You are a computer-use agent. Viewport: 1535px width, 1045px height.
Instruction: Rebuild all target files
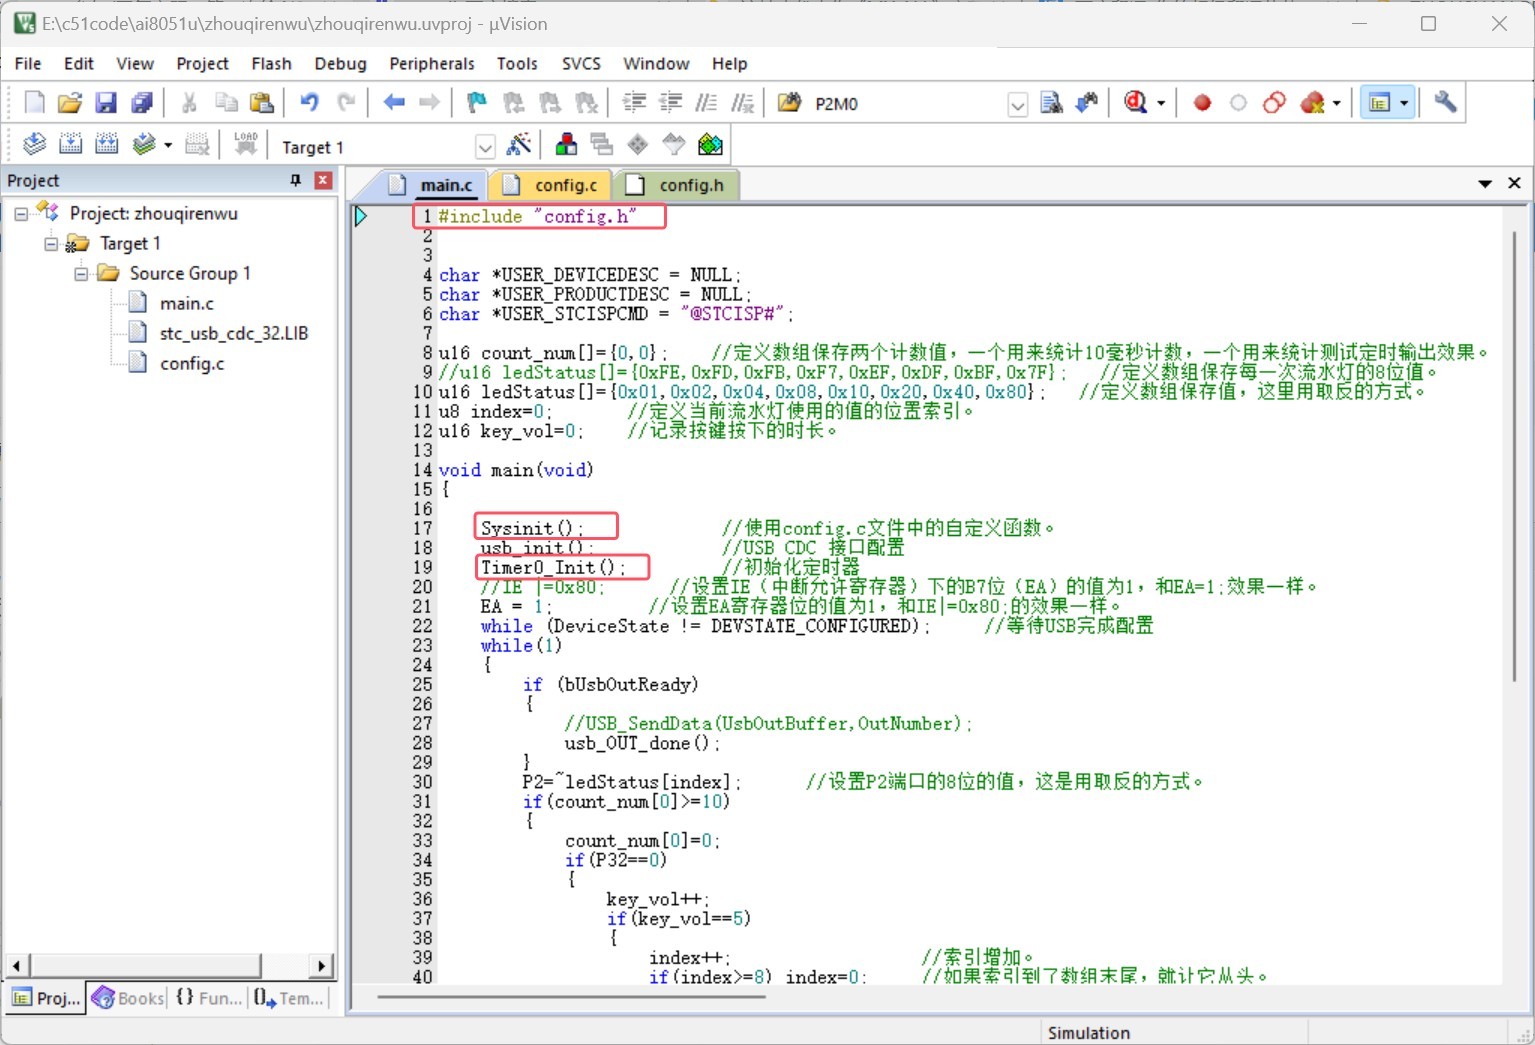coord(106,145)
